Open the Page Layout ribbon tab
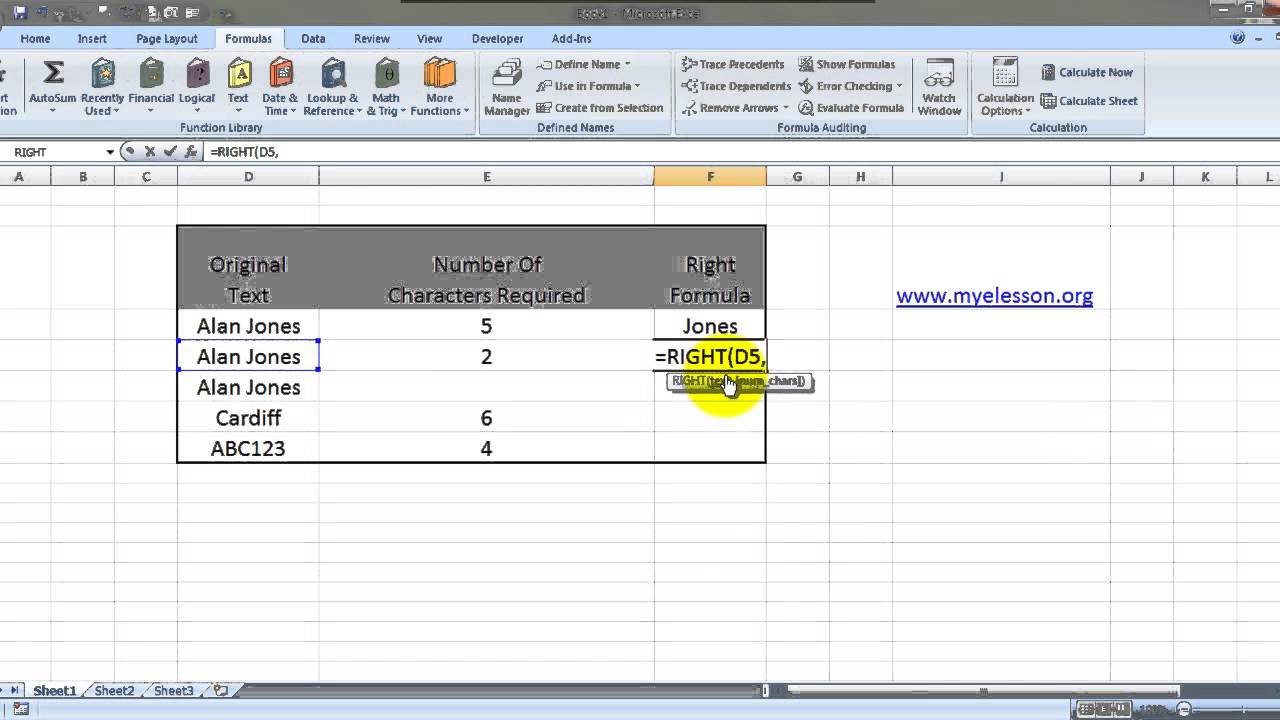 [167, 39]
